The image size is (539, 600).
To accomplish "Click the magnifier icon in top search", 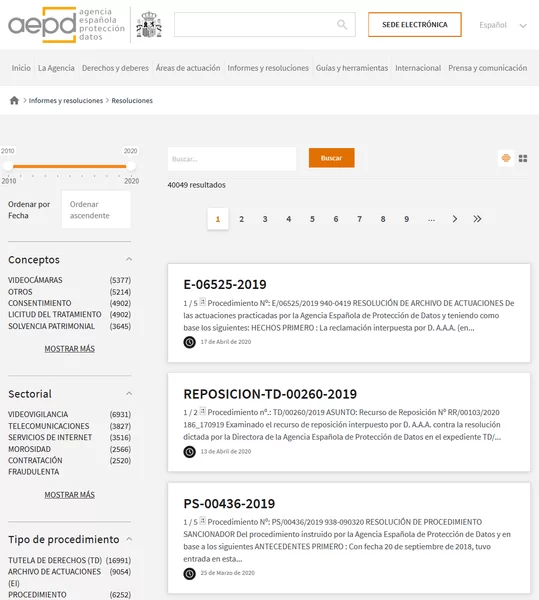I will (x=342, y=24).
